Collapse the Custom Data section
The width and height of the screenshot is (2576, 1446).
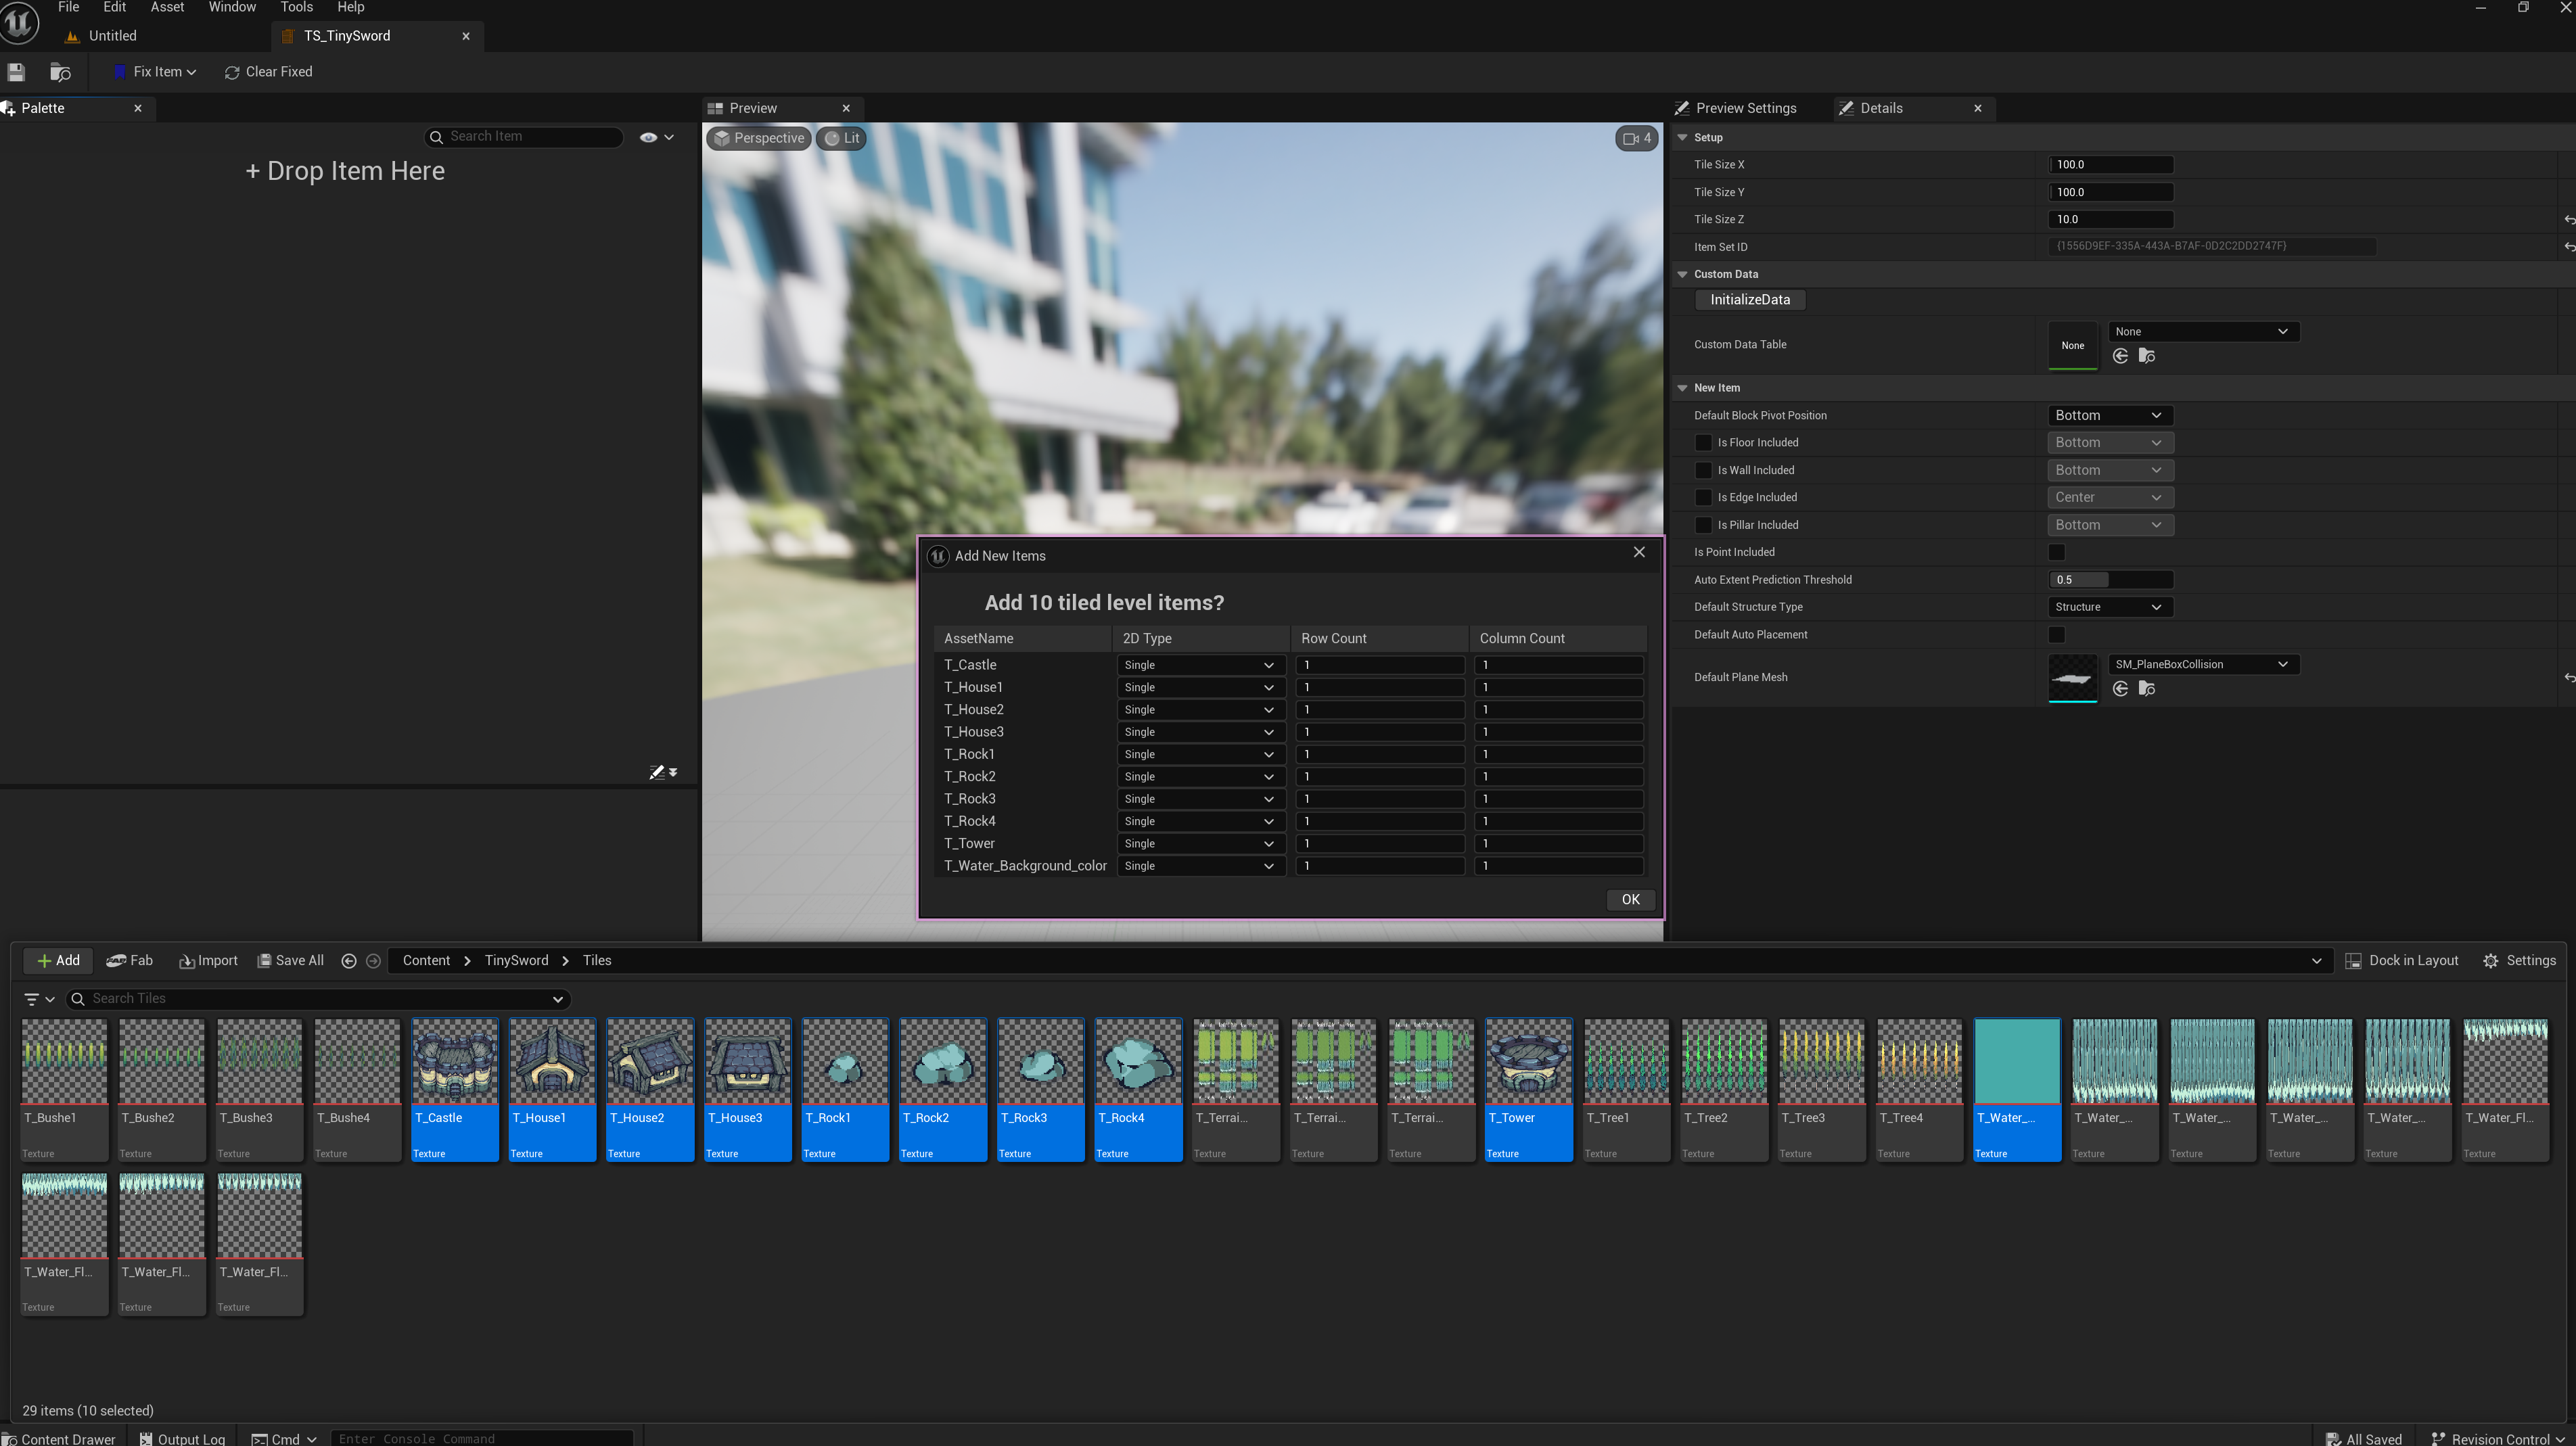(1683, 274)
